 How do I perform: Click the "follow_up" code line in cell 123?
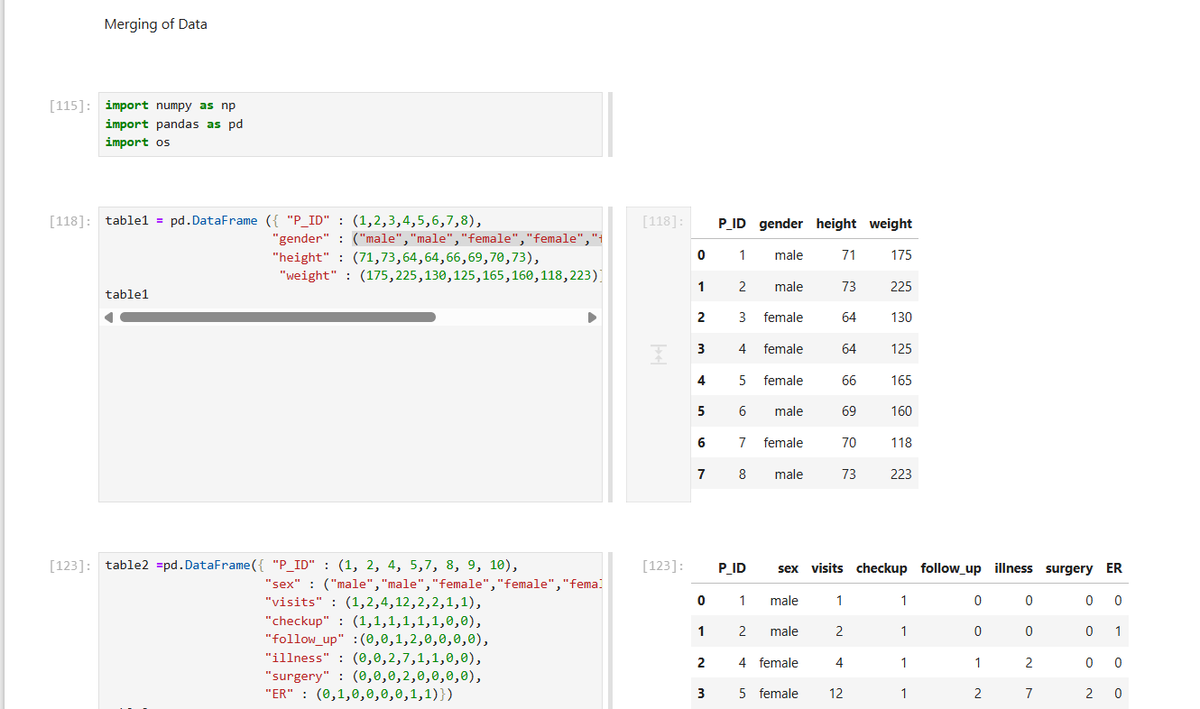click(378, 639)
